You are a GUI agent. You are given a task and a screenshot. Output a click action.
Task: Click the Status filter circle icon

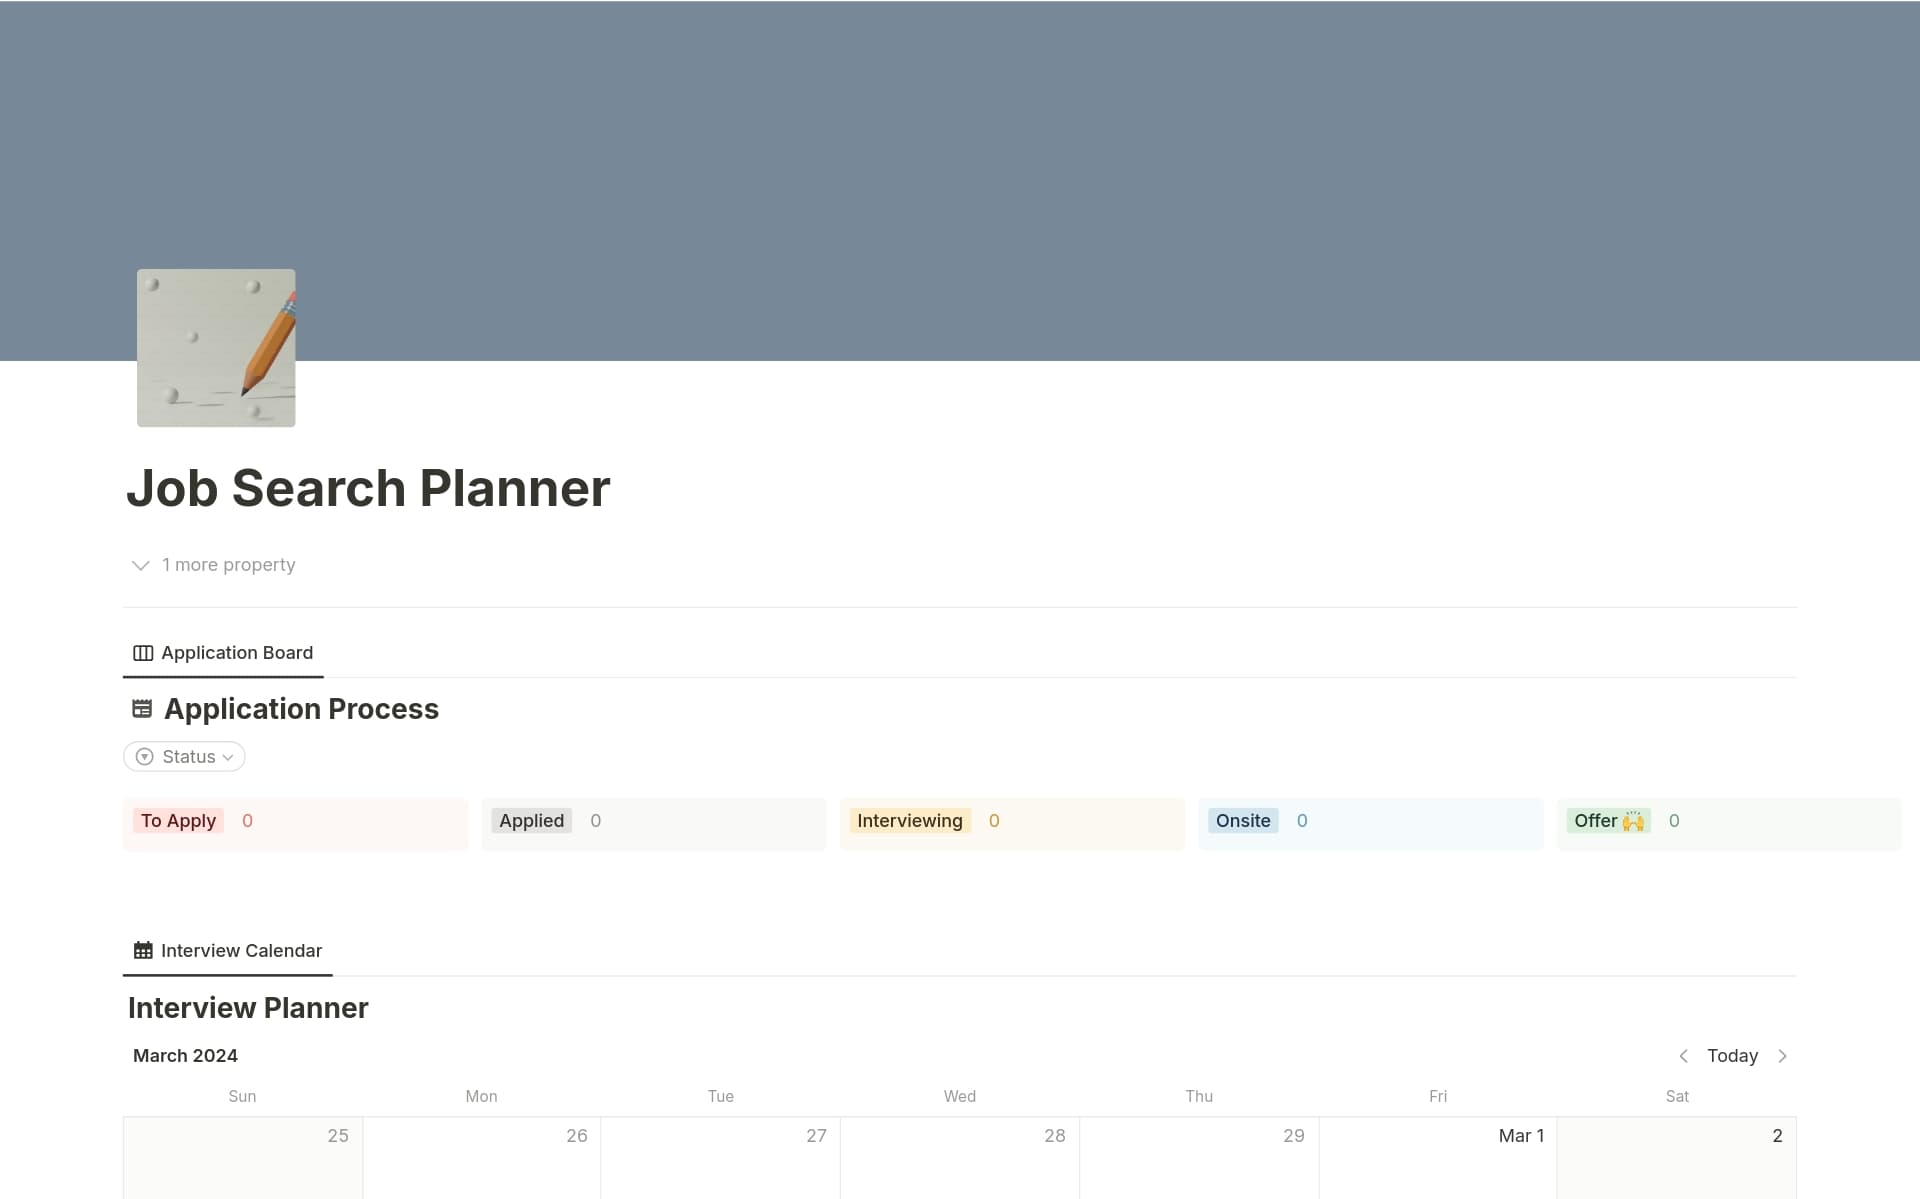tap(145, 757)
